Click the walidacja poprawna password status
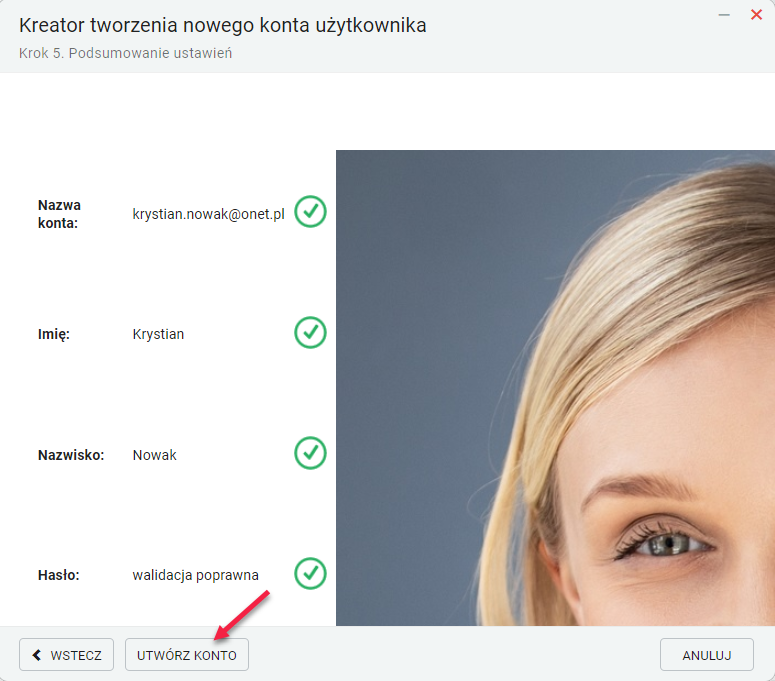The width and height of the screenshot is (775, 681). point(196,575)
